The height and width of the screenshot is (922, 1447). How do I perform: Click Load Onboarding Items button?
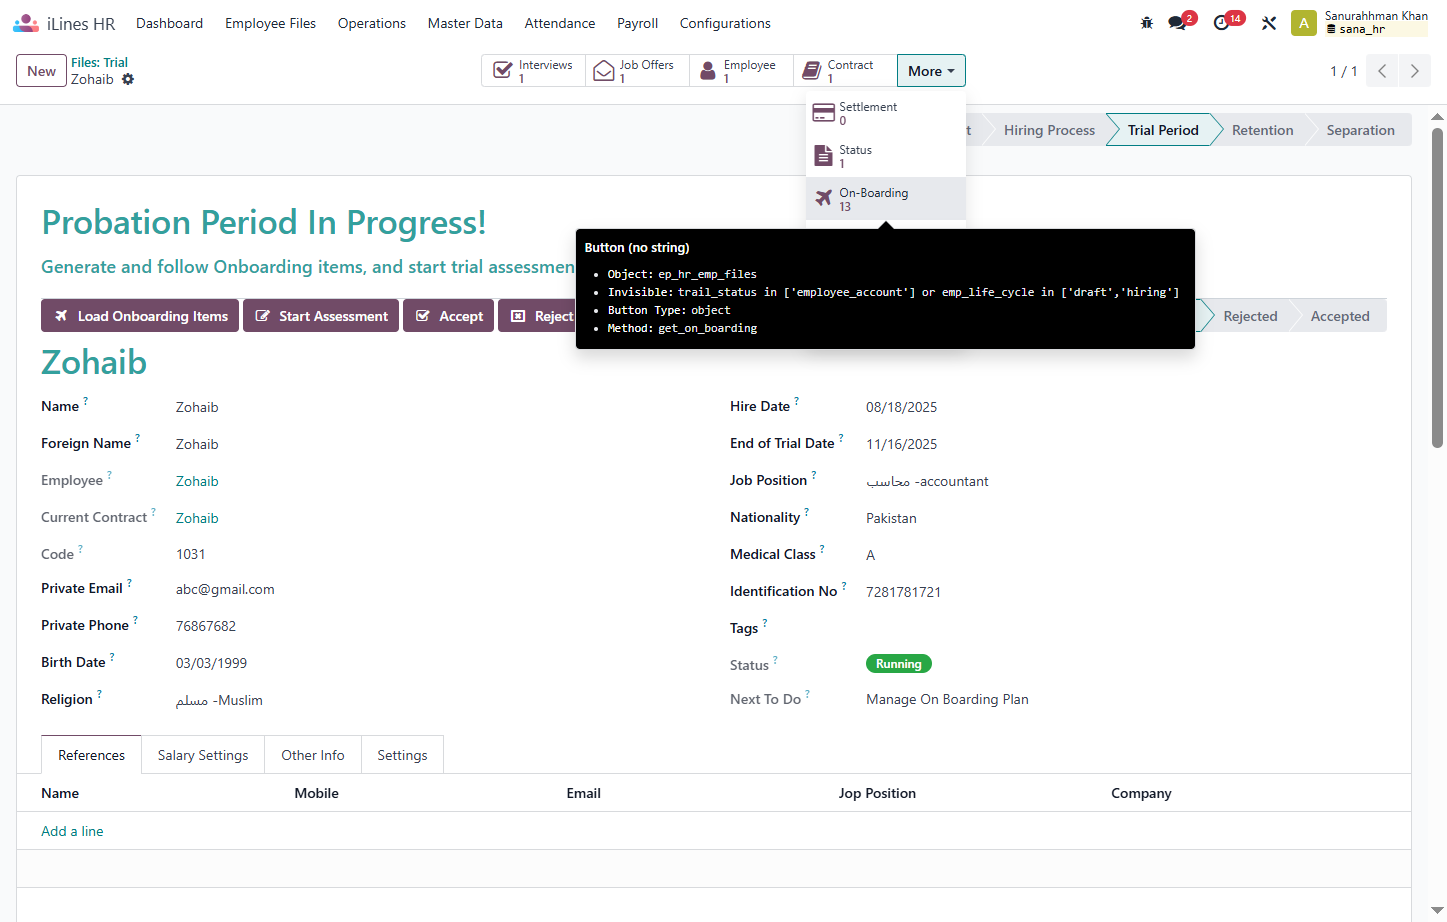[x=140, y=316]
